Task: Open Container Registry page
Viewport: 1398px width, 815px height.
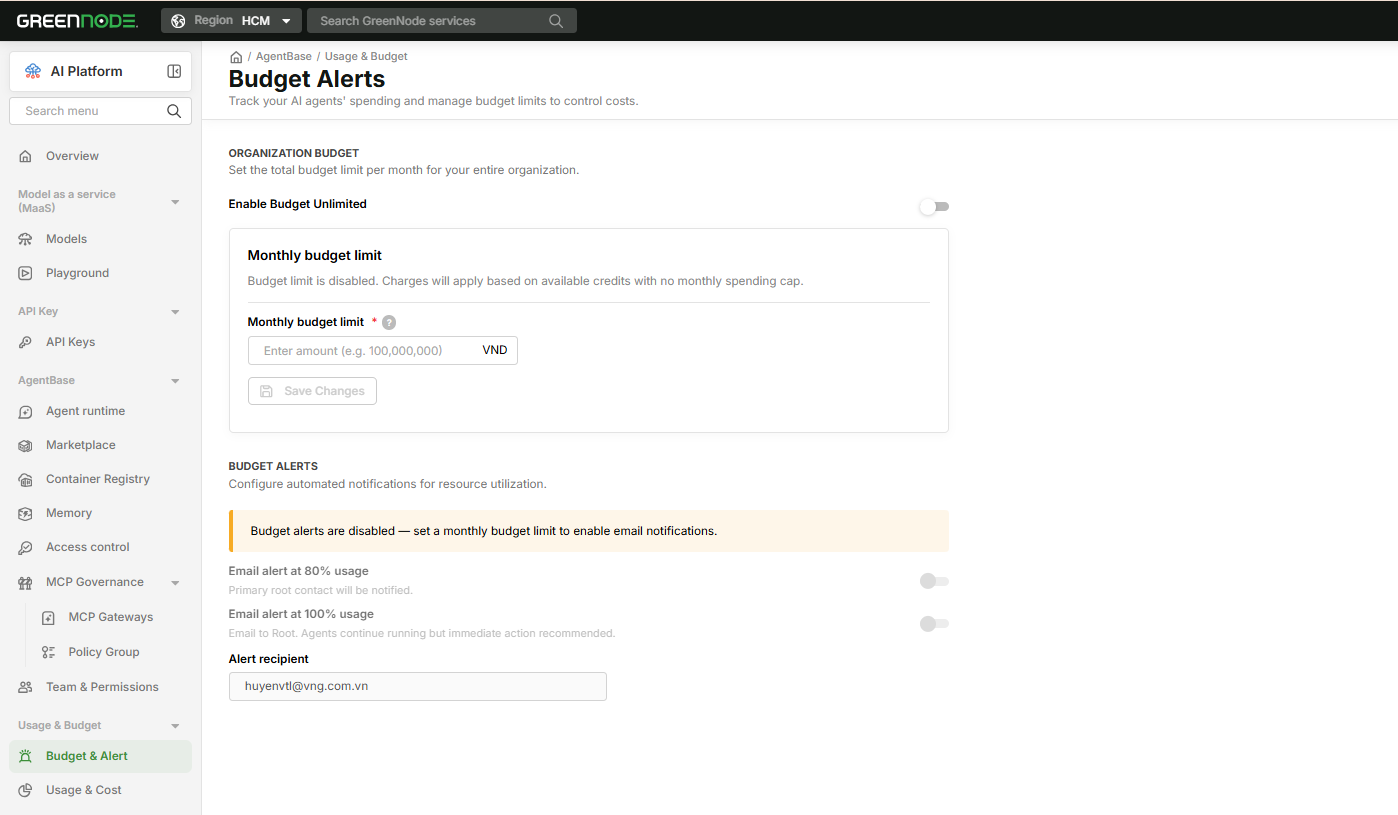Action: pyautogui.click(x=100, y=479)
